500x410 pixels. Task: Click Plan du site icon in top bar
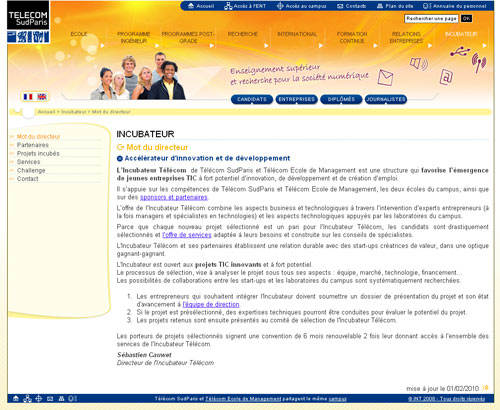(x=380, y=6)
